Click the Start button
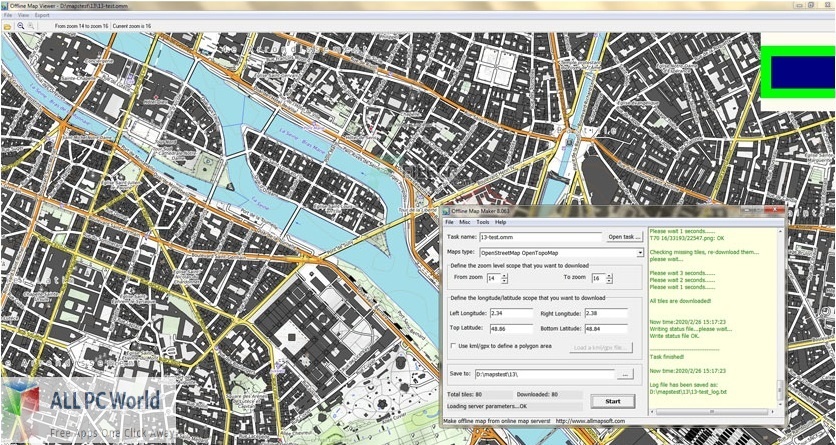The width and height of the screenshot is (836, 445). [x=613, y=401]
